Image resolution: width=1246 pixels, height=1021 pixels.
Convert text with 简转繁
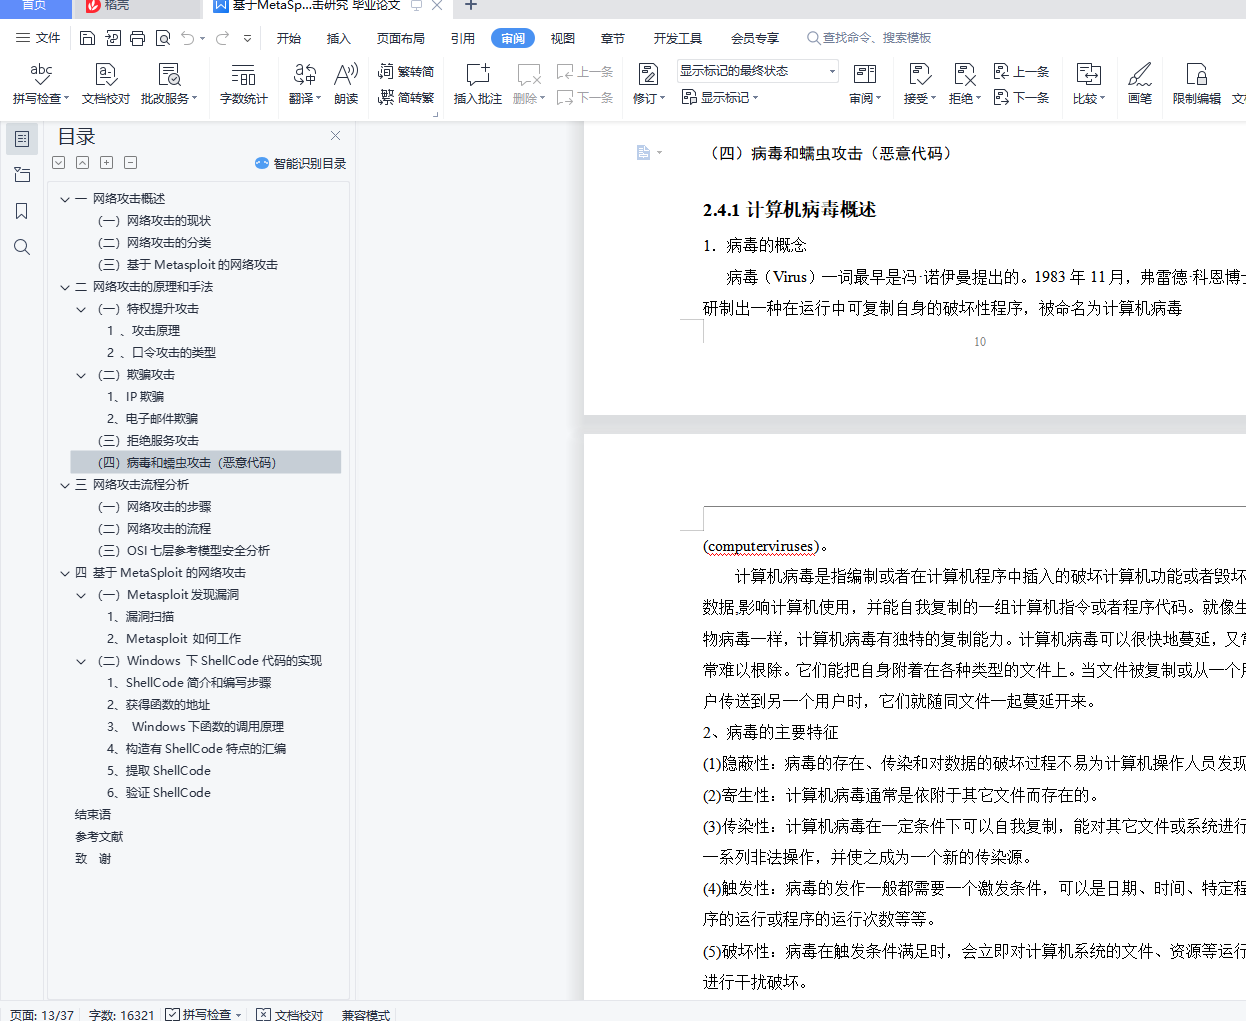pos(406,97)
